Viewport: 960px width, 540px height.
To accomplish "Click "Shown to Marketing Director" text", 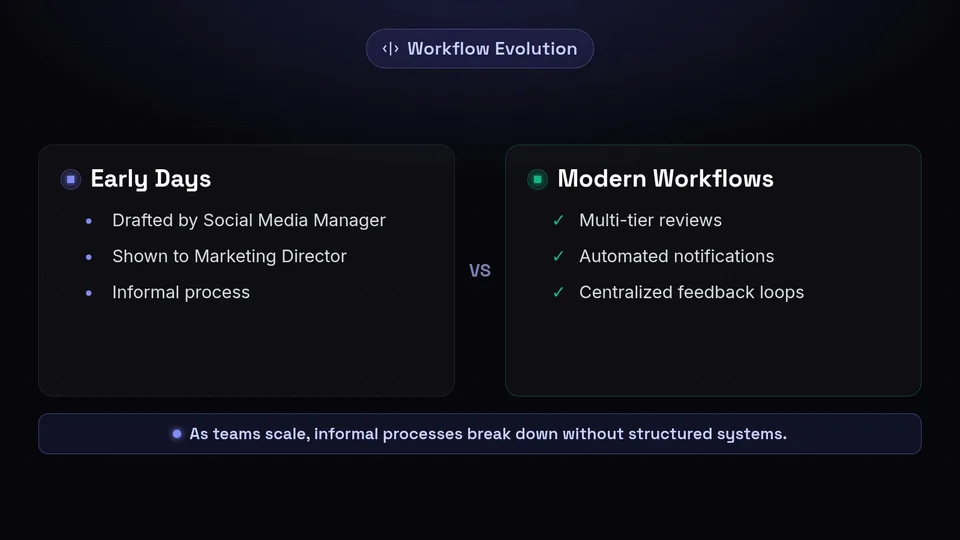I will [x=229, y=256].
